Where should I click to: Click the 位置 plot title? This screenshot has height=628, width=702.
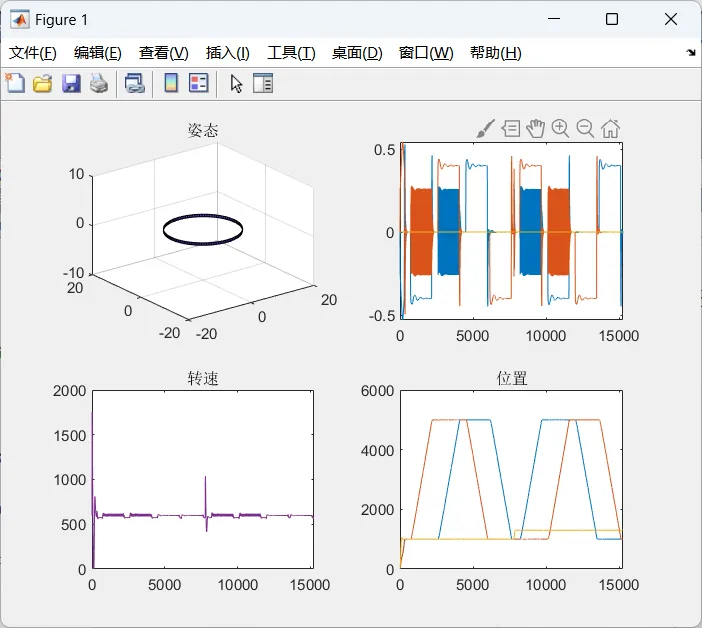[512, 379]
